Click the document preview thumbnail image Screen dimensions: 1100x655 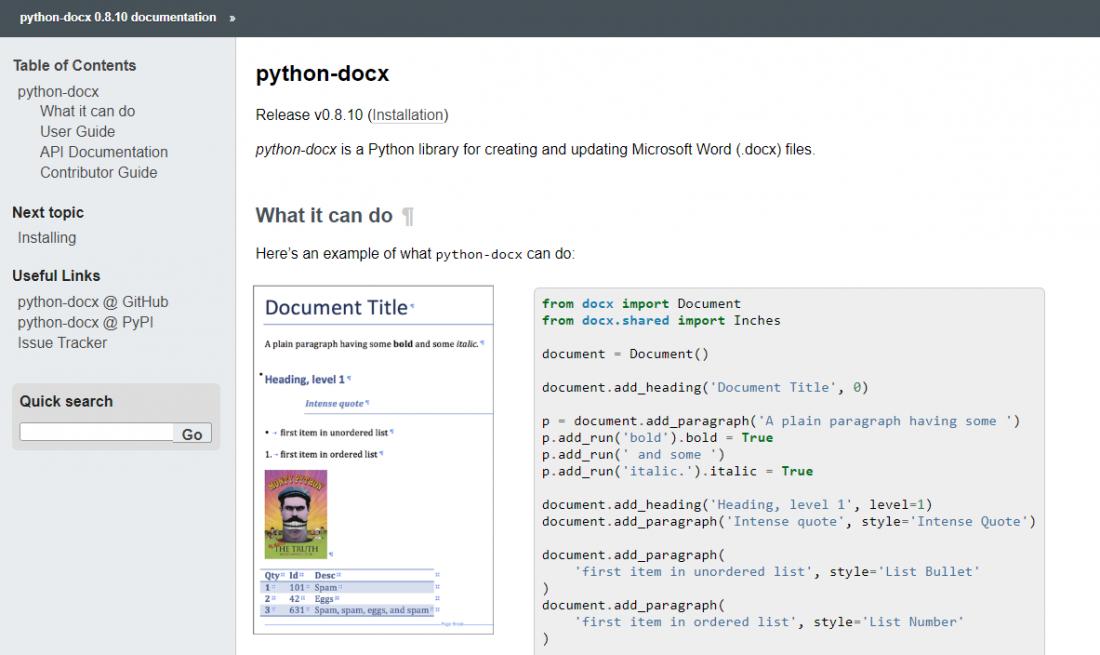pyautogui.click(x=373, y=460)
